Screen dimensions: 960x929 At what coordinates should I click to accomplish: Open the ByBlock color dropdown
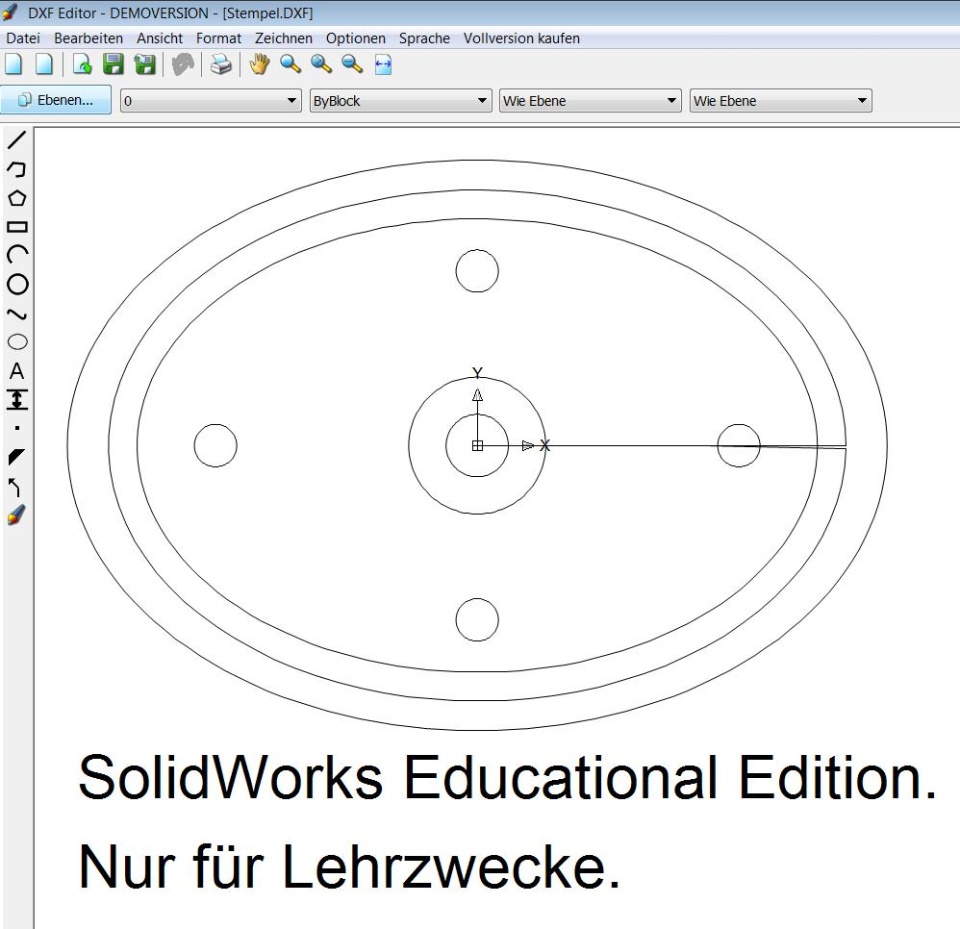point(400,100)
